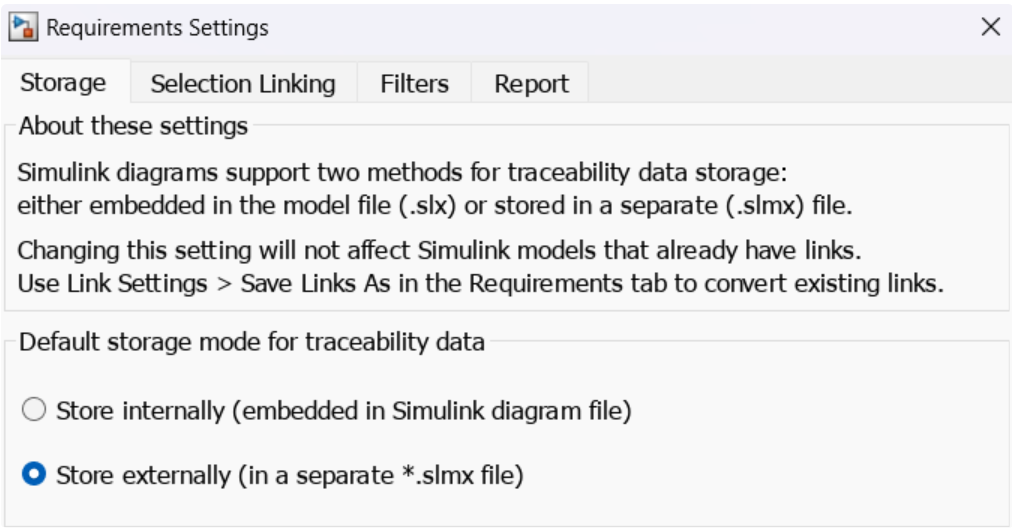1012x529 pixels.
Task: Click the 'Store internally (embedded in Simulink diagram file)' label
Action: click(344, 411)
